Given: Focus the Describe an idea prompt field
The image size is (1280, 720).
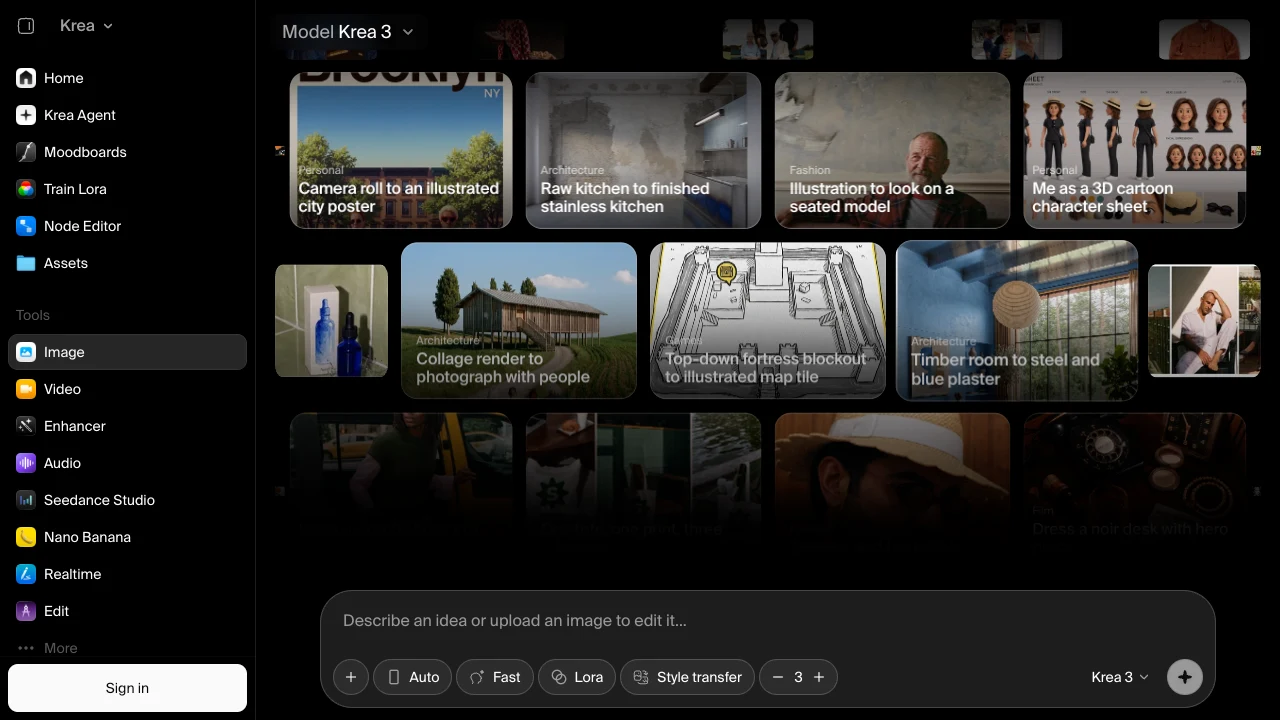Looking at the screenshot, I should 768,621.
